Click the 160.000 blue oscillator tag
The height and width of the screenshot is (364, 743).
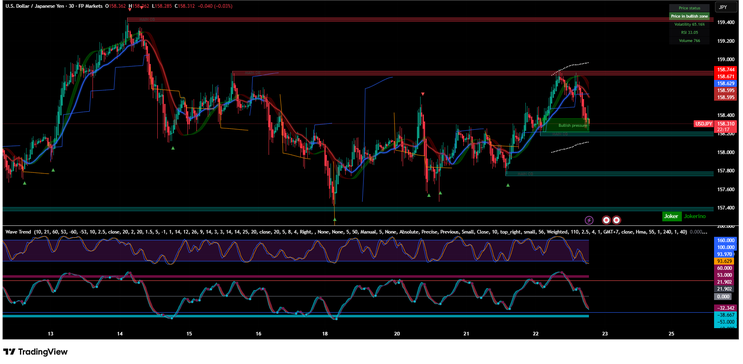coord(725,240)
